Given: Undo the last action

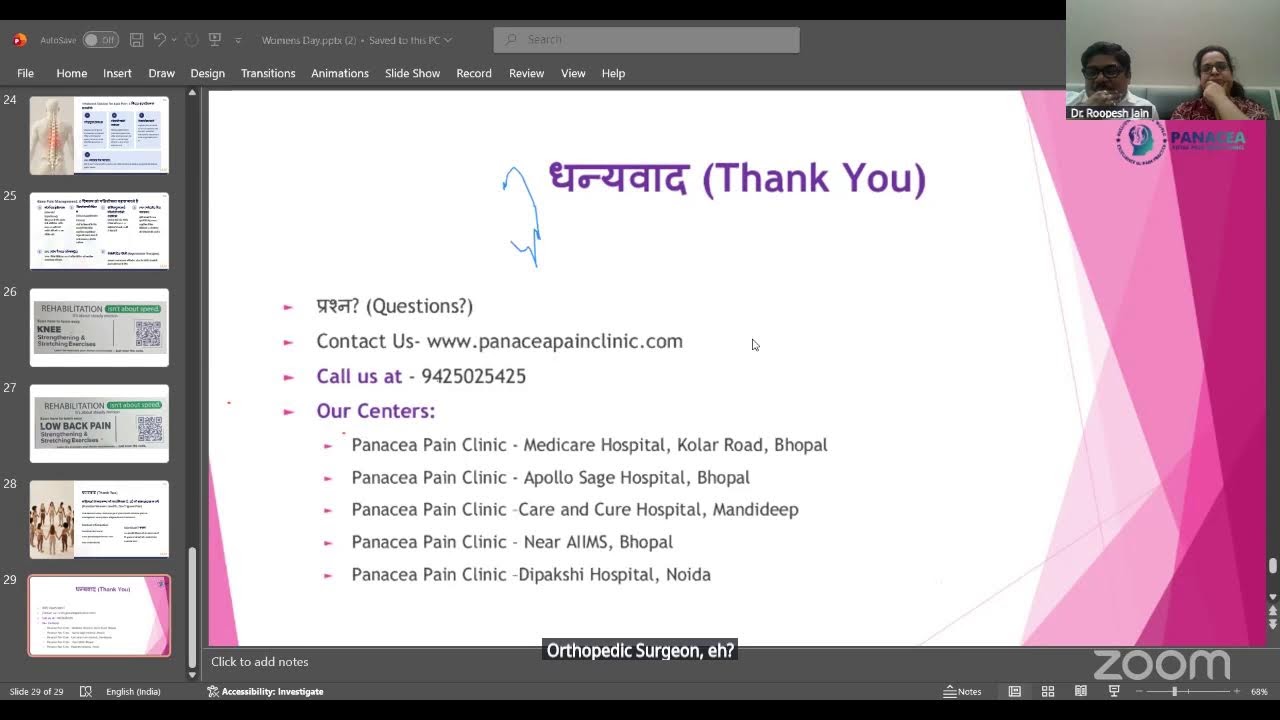Looking at the screenshot, I should coord(159,40).
